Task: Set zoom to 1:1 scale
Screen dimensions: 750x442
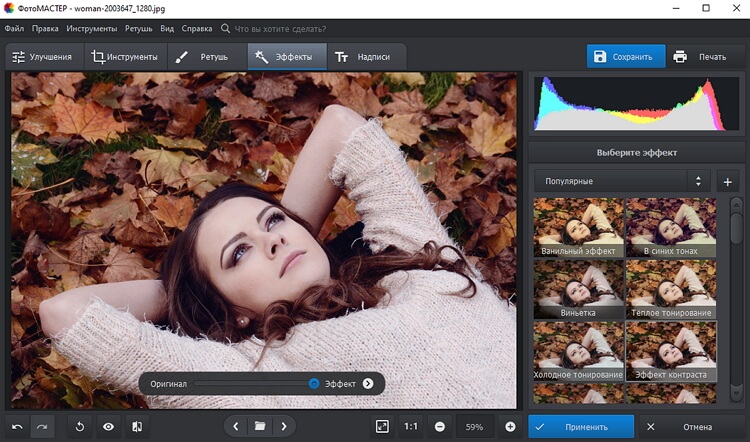Action: click(x=411, y=427)
